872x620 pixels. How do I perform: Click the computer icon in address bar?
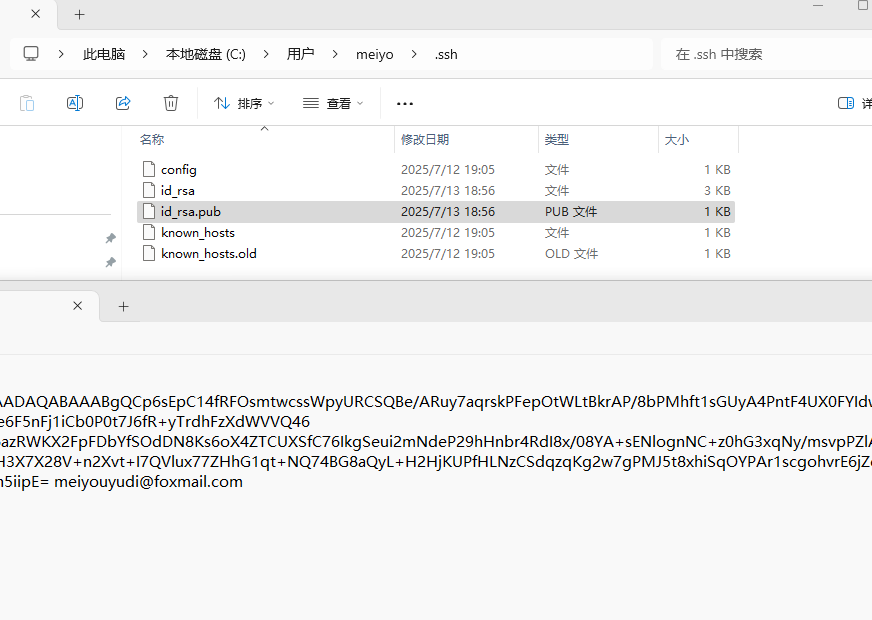(x=31, y=54)
